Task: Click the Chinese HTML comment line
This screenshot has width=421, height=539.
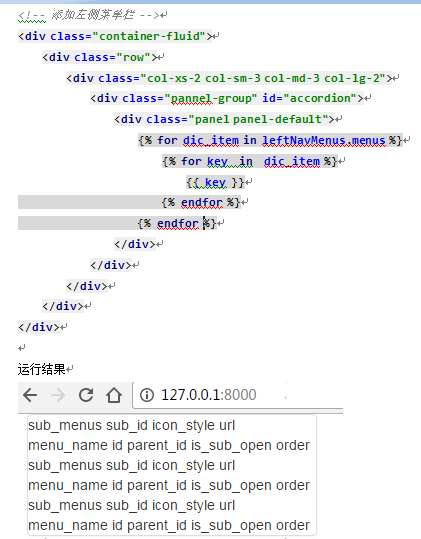Action: tap(89, 15)
